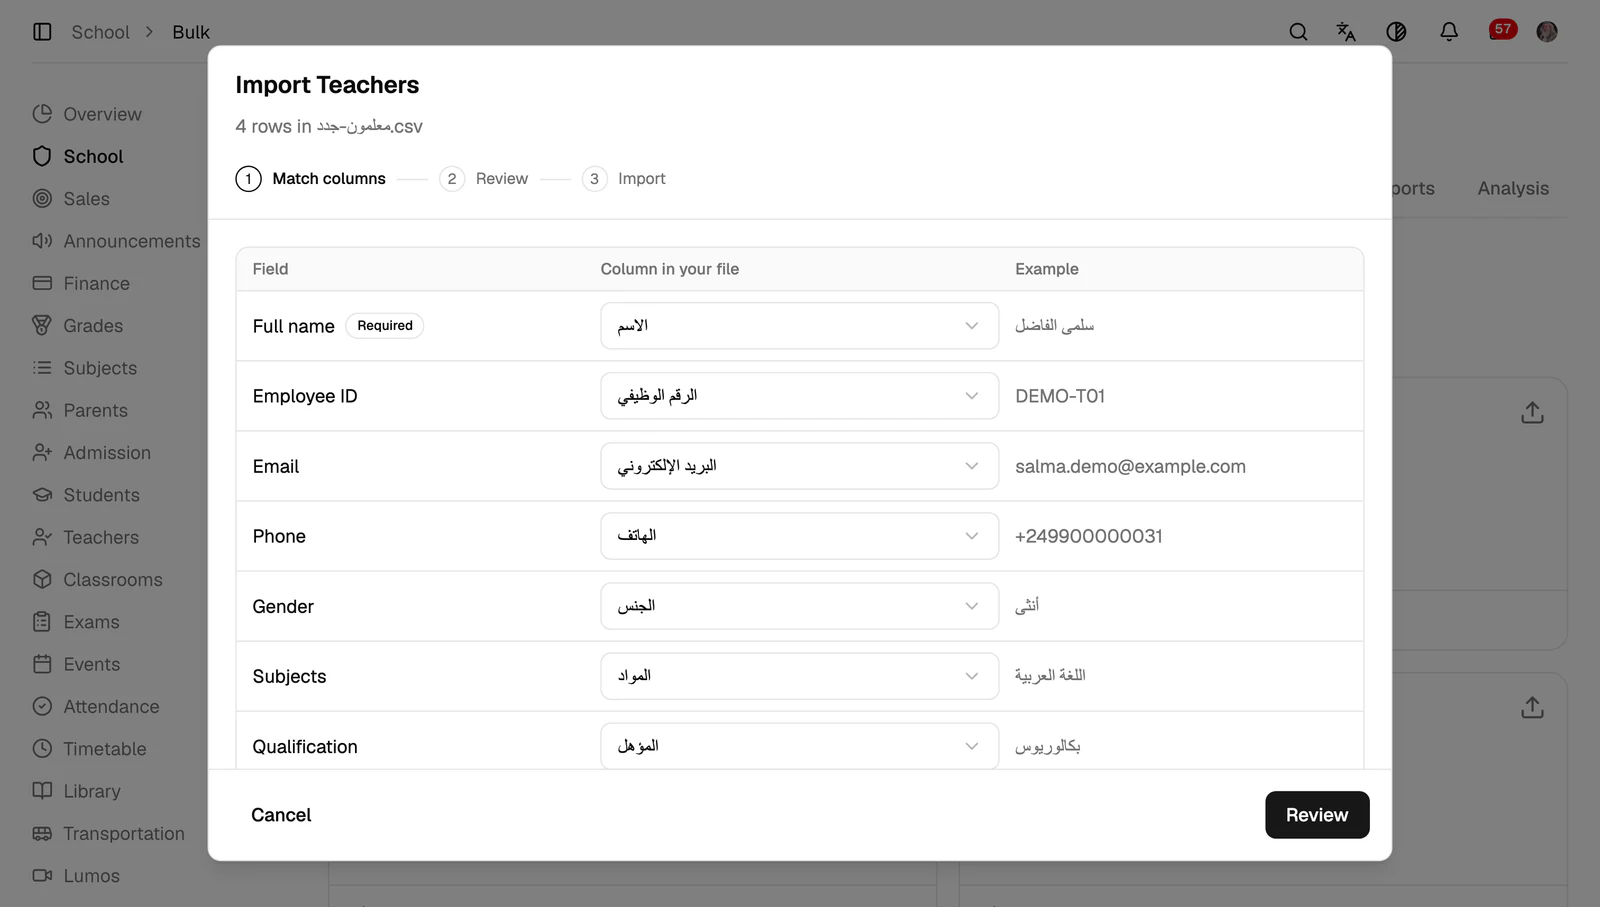
Task: Open the user avatar menu
Action: [x=1547, y=32]
